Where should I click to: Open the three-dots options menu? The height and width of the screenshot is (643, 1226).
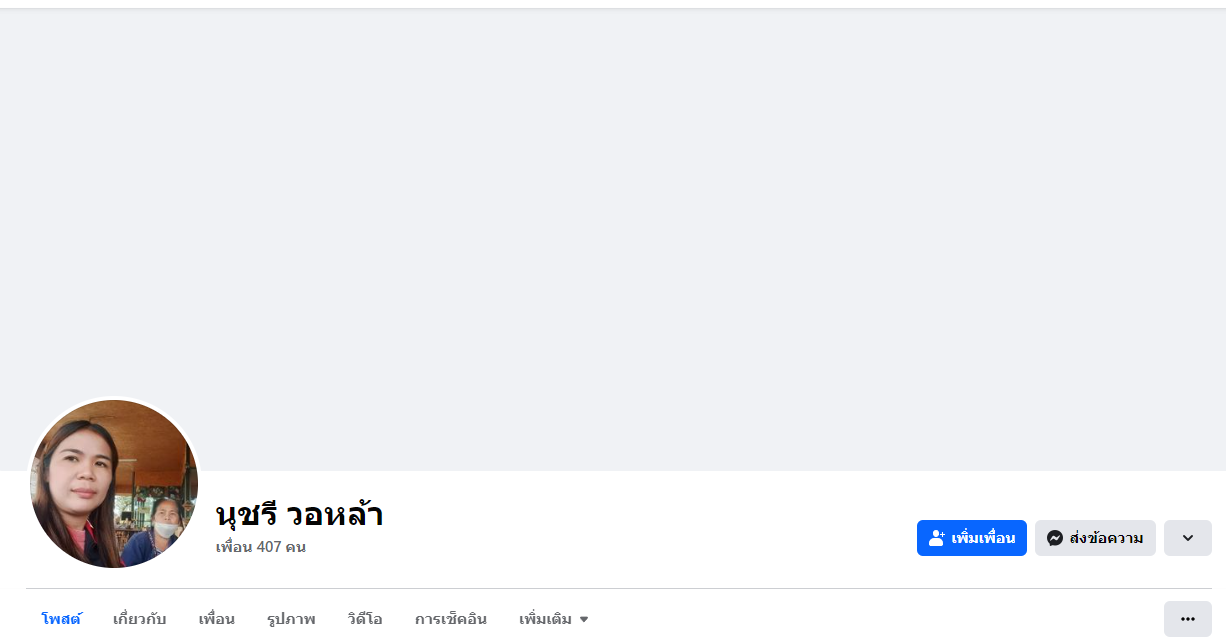(x=1187, y=619)
